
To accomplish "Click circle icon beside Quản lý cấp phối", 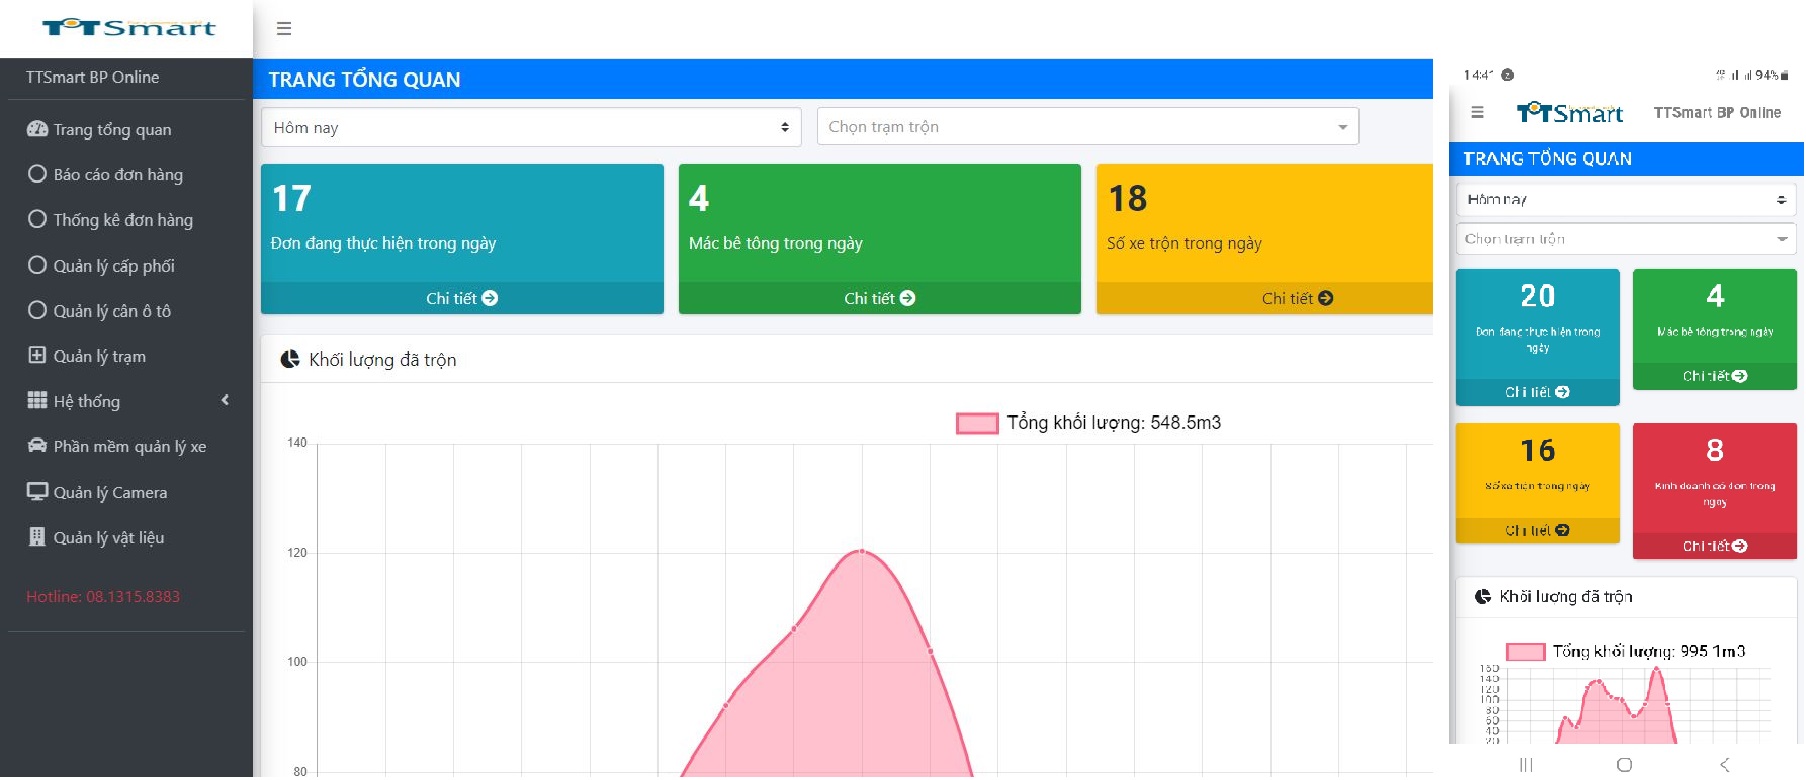I will pos(37,265).
